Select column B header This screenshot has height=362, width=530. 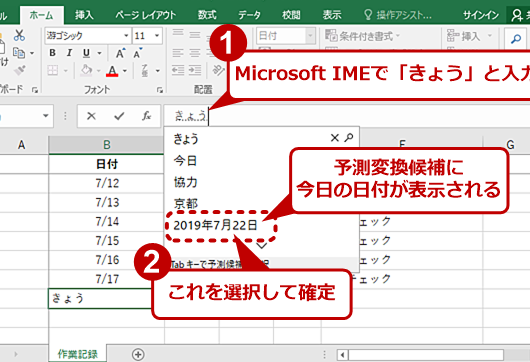(x=106, y=145)
